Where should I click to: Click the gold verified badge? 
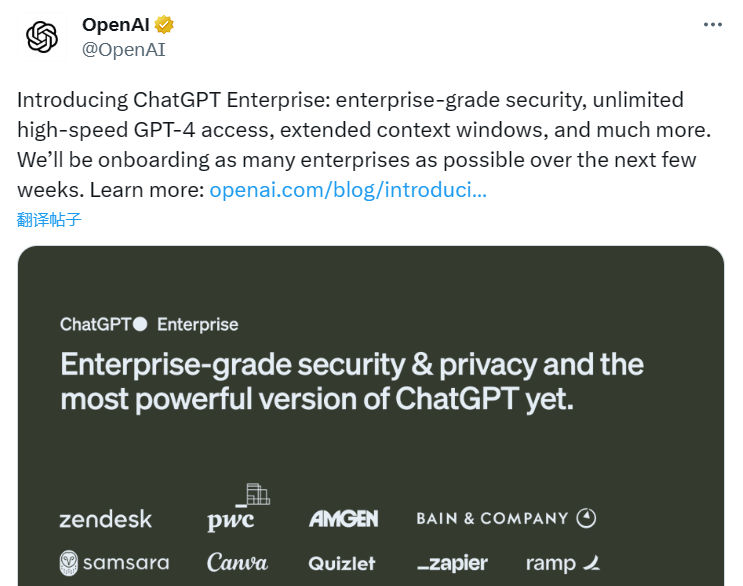point(163,25)
